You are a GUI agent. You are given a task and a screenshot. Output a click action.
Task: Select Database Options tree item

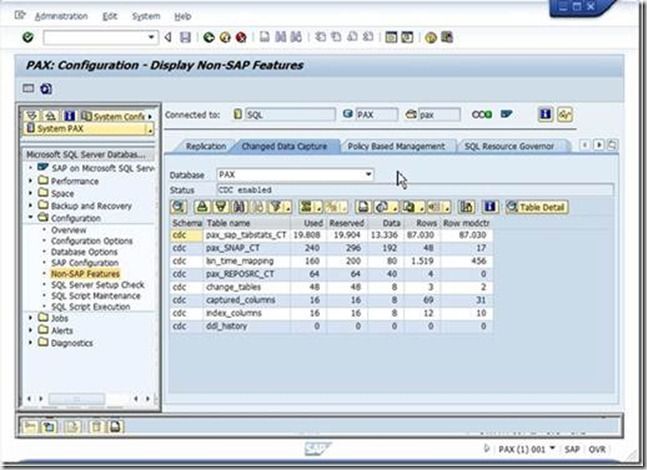84,252
